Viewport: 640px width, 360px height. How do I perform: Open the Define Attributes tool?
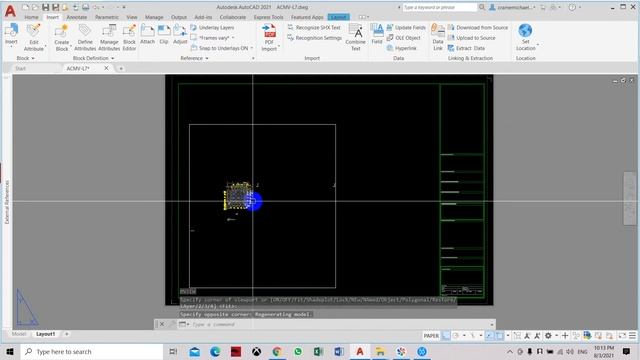85,38
